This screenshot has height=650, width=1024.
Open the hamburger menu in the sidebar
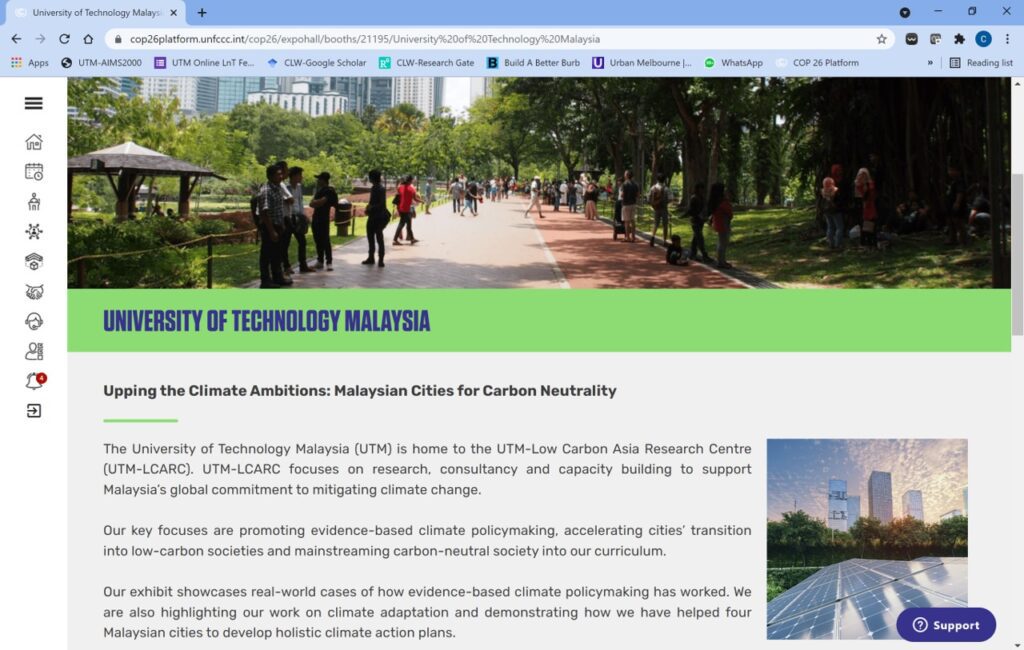[x=33, y=103]
